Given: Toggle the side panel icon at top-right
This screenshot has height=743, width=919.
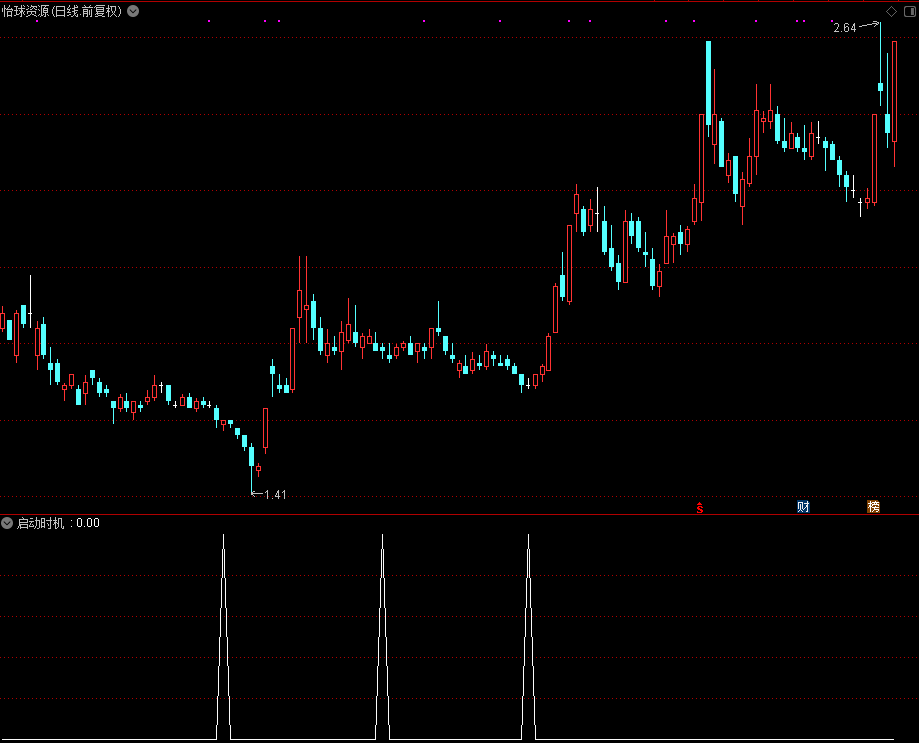Looking at the screenshot, I should tap(910, 12).
